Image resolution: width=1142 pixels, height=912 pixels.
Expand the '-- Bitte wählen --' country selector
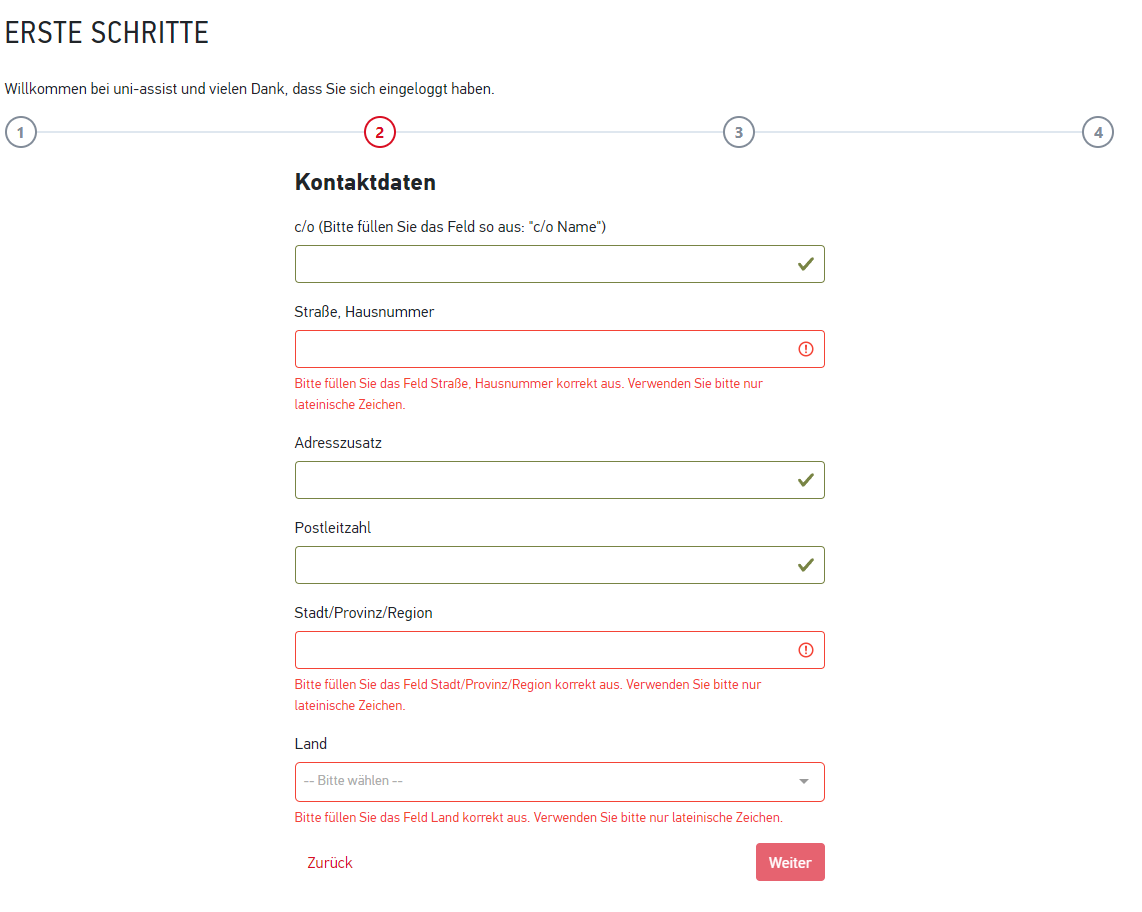pos(540,781)
